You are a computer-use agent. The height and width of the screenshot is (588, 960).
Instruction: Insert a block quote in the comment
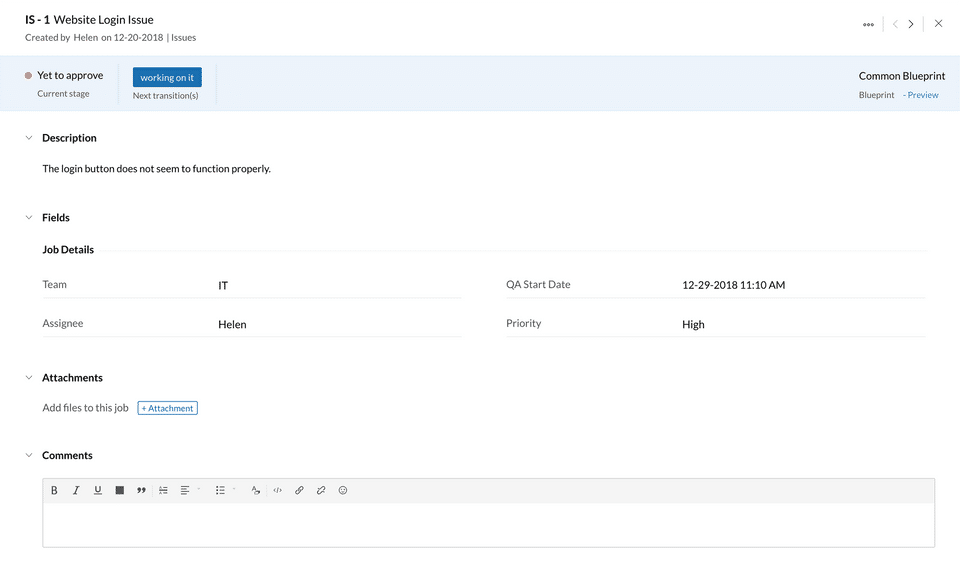[141, 490]
